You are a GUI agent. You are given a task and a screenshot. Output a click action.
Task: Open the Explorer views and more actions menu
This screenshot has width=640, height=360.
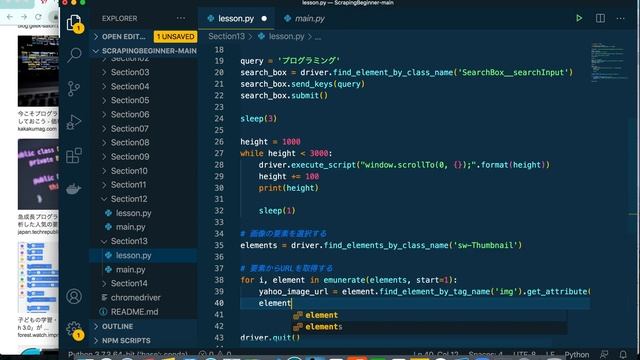click(181, 18)
